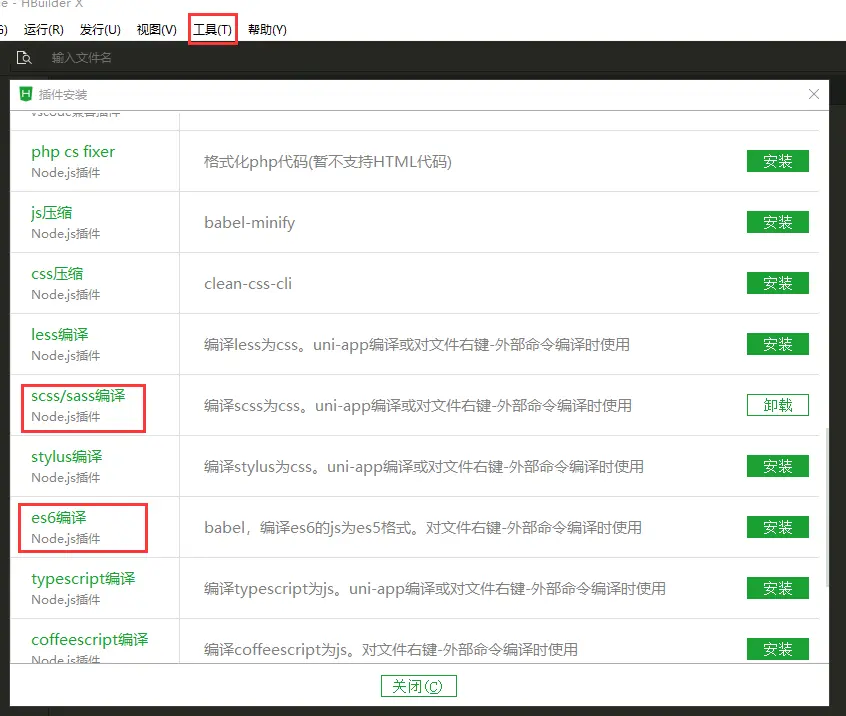
Task: Click the plugin list vertical scrollbar
Action: click(x=827, y=507)
